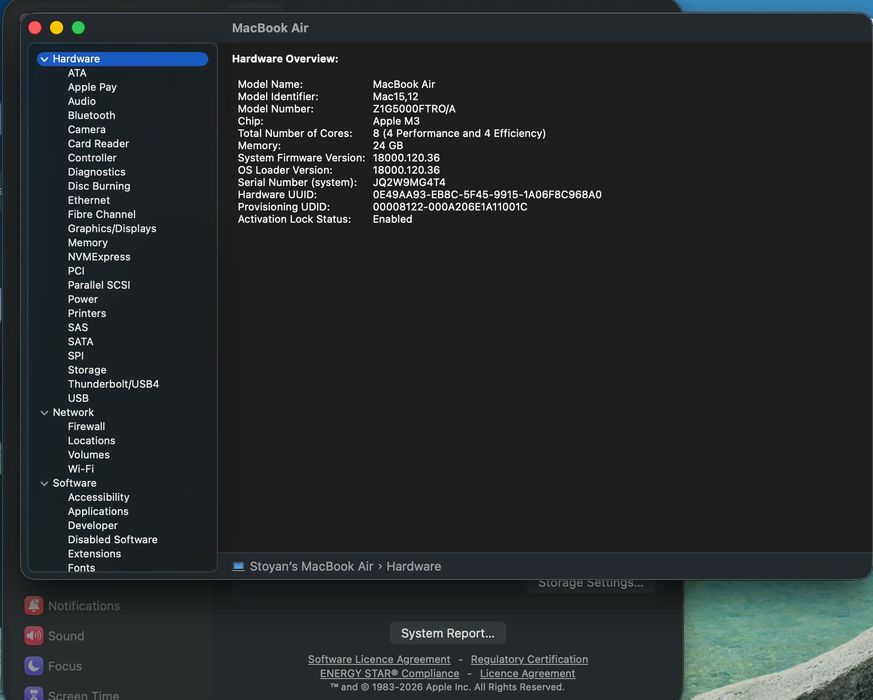
Task: Select Graphics/Displays in the sidebar
Action: (x=112, y=229)
